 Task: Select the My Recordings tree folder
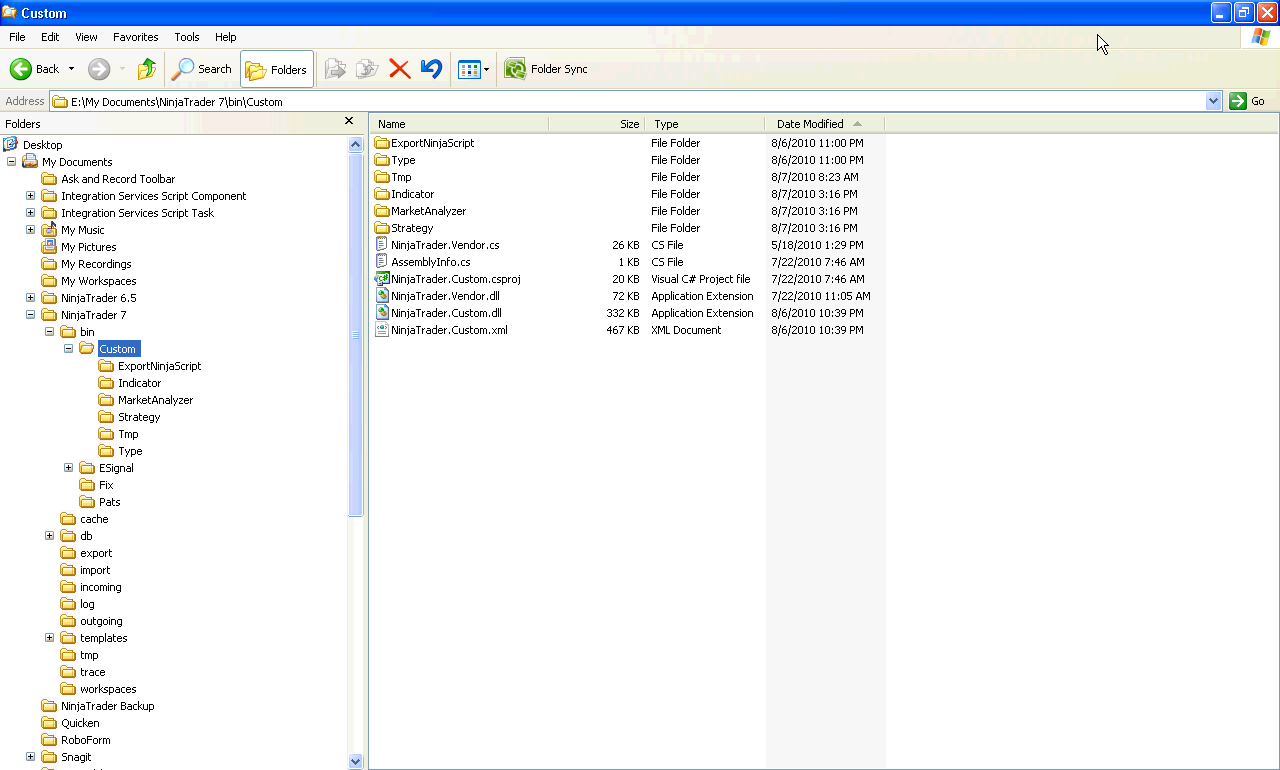(x=96, y=264)
